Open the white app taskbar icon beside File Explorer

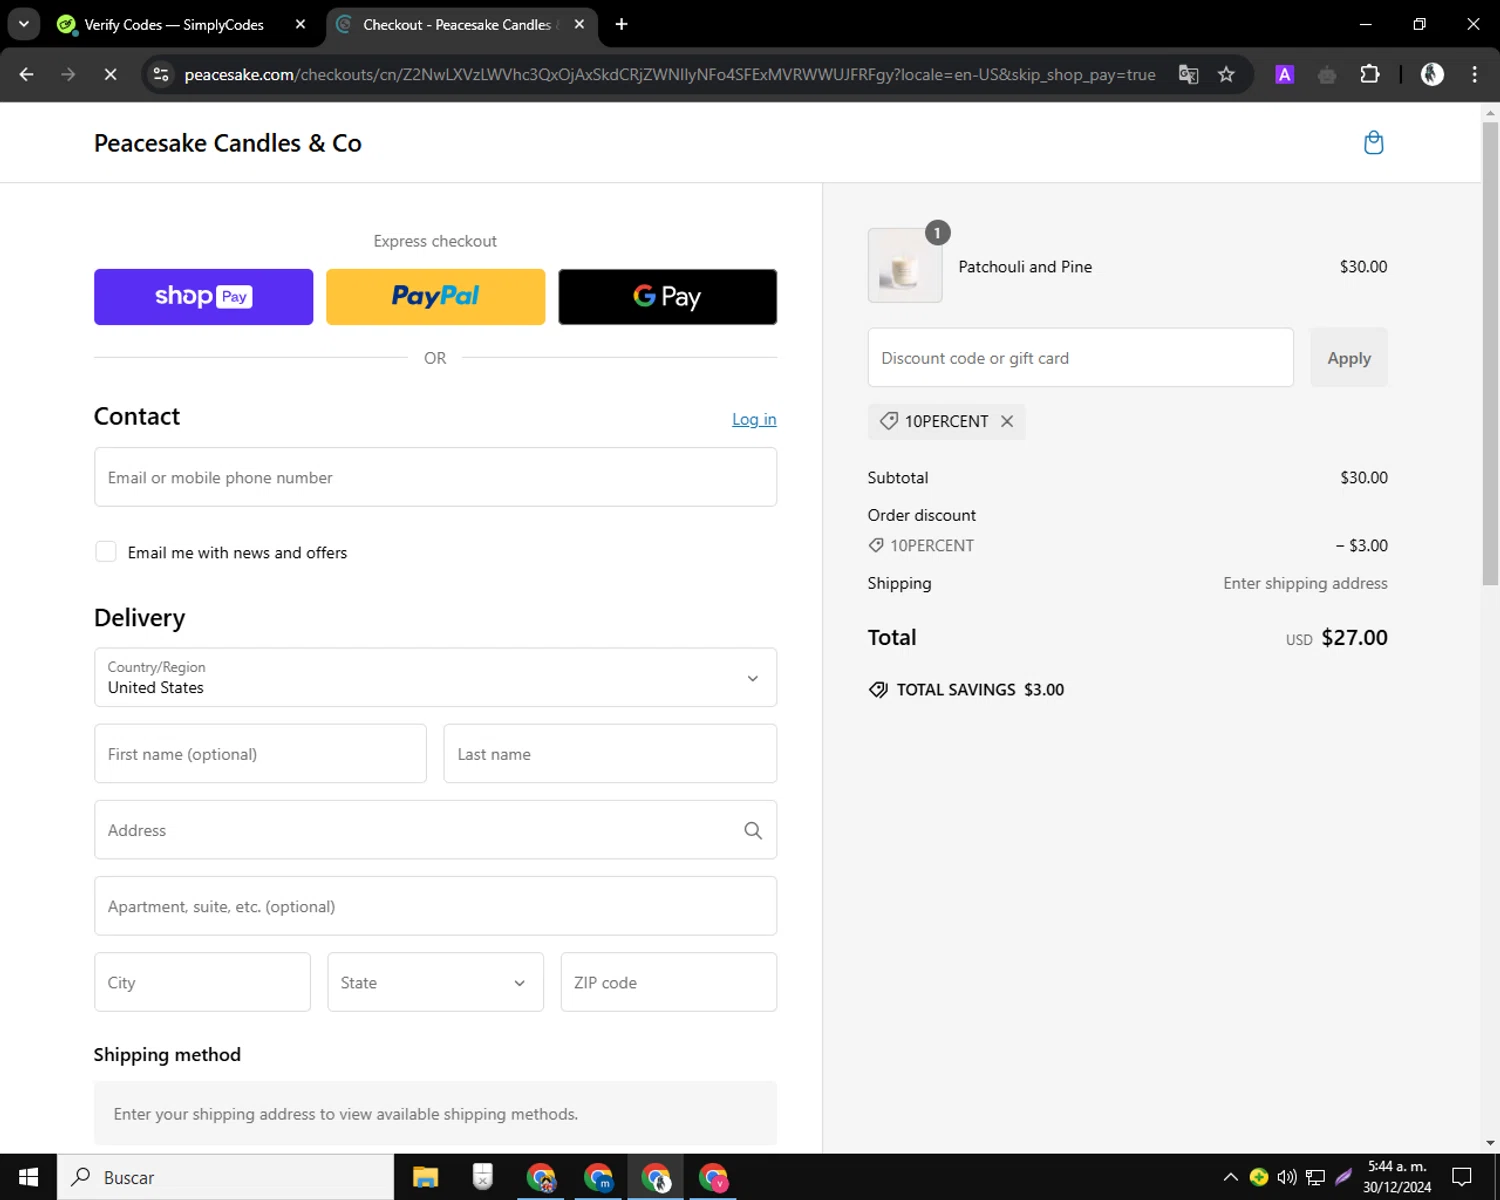[483, 1177]
